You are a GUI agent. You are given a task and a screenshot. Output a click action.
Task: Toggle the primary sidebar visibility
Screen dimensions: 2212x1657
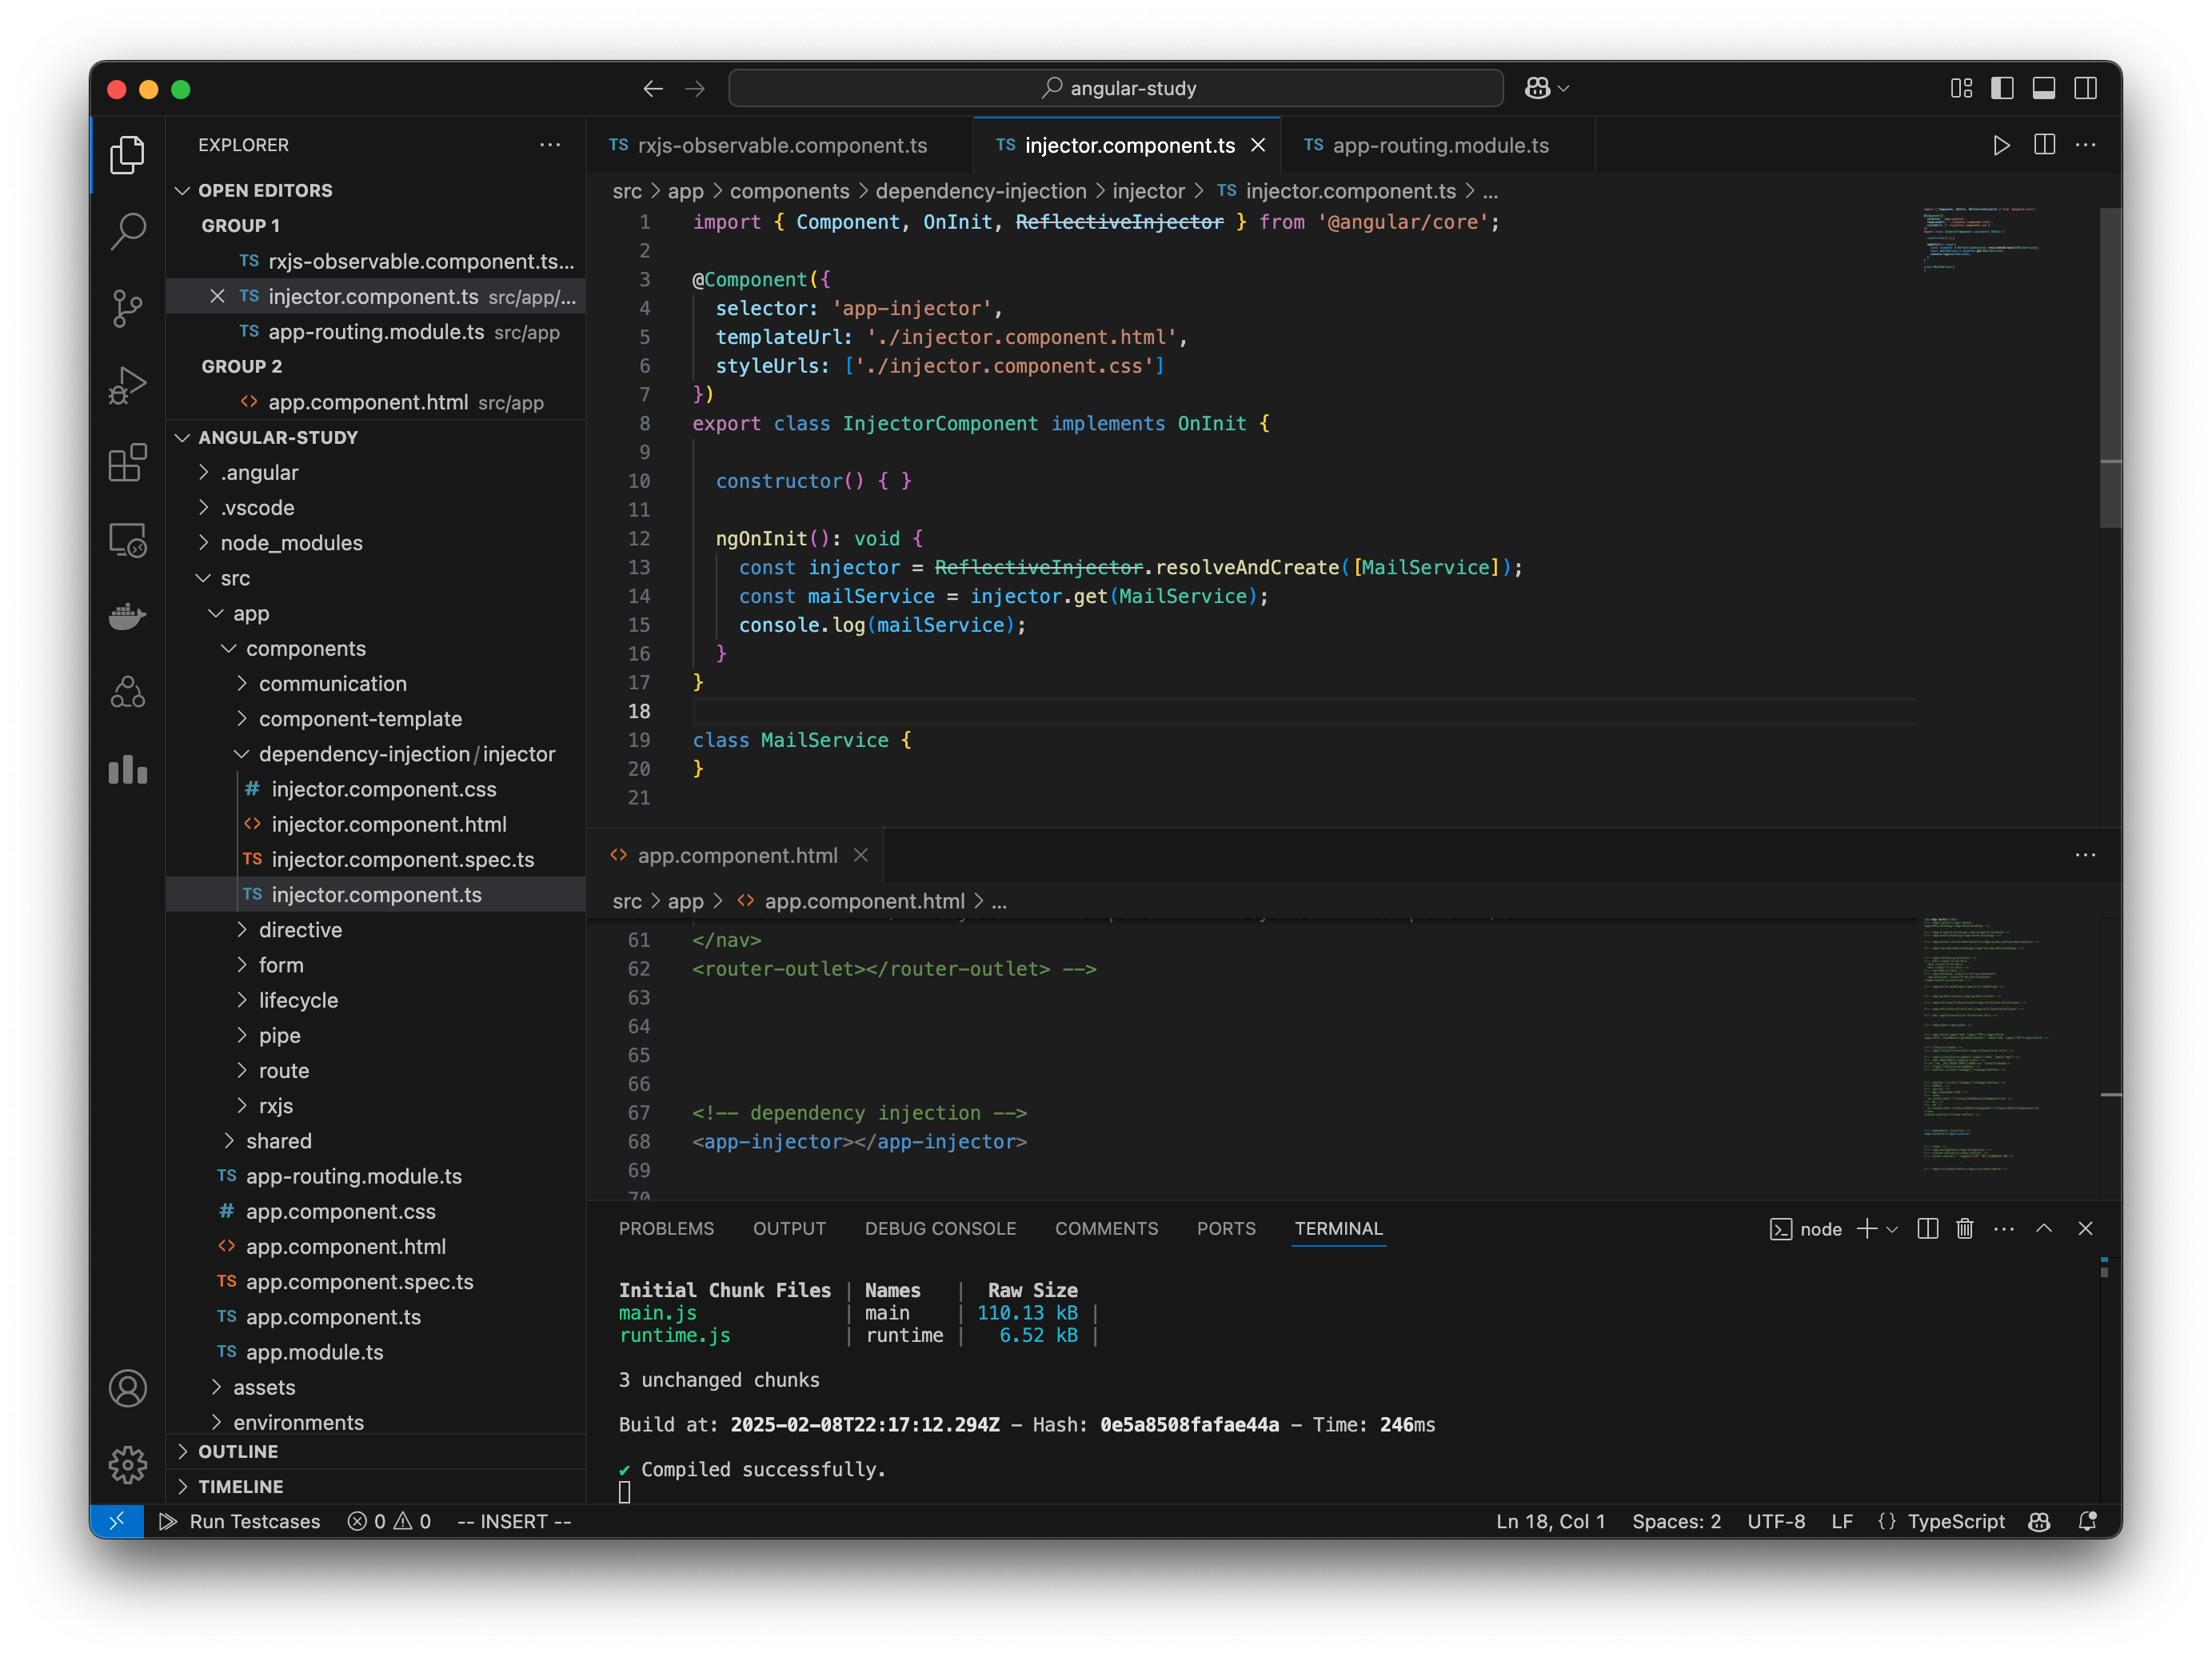click(2002, 88)
